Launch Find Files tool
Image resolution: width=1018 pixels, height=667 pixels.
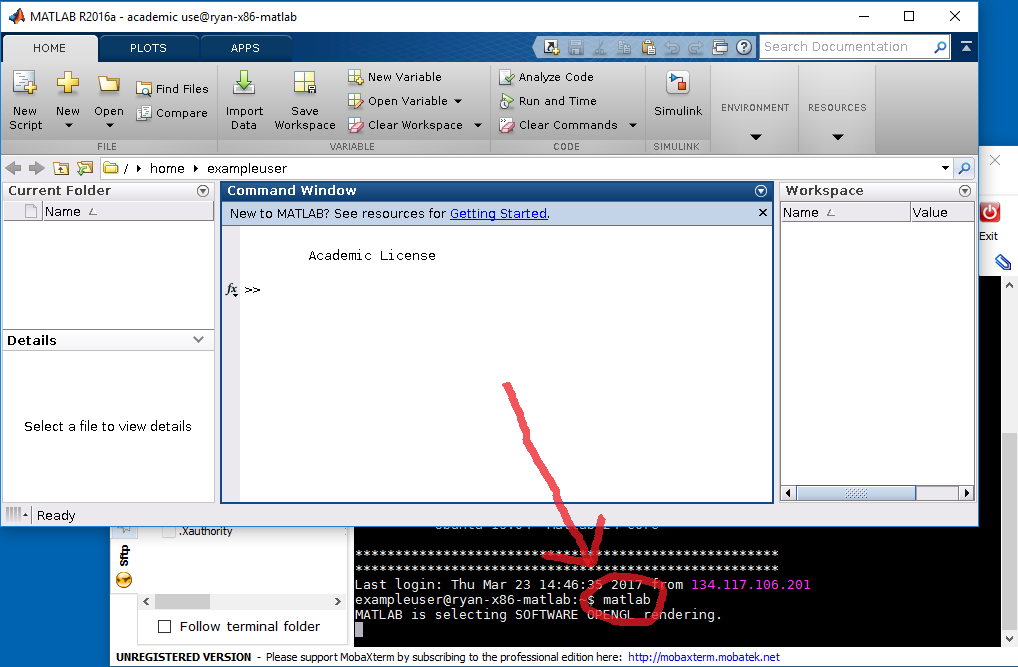[x=172, y=89]
